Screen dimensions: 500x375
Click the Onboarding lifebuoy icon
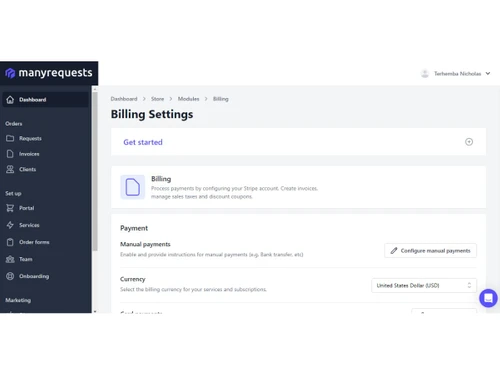10,276
